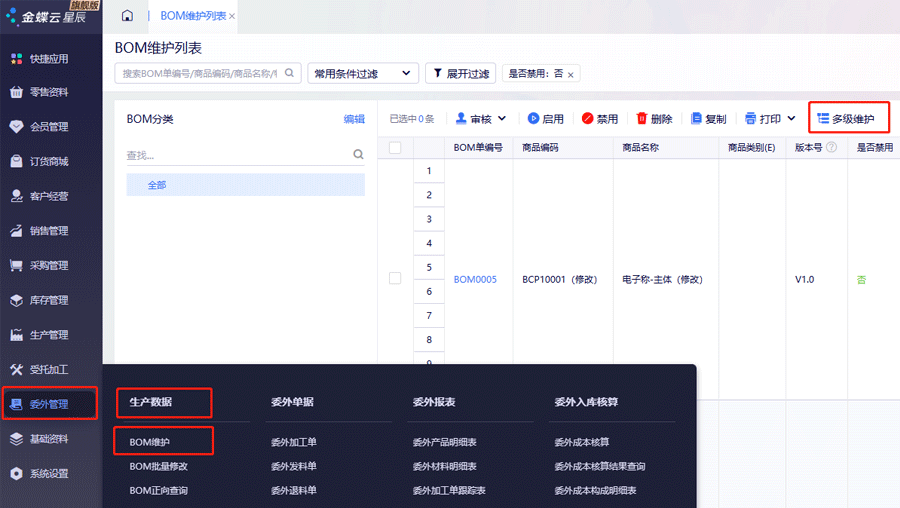Open 委外发料单 menu item
This screenshot has width=900, height=508.
pos(293,466)
